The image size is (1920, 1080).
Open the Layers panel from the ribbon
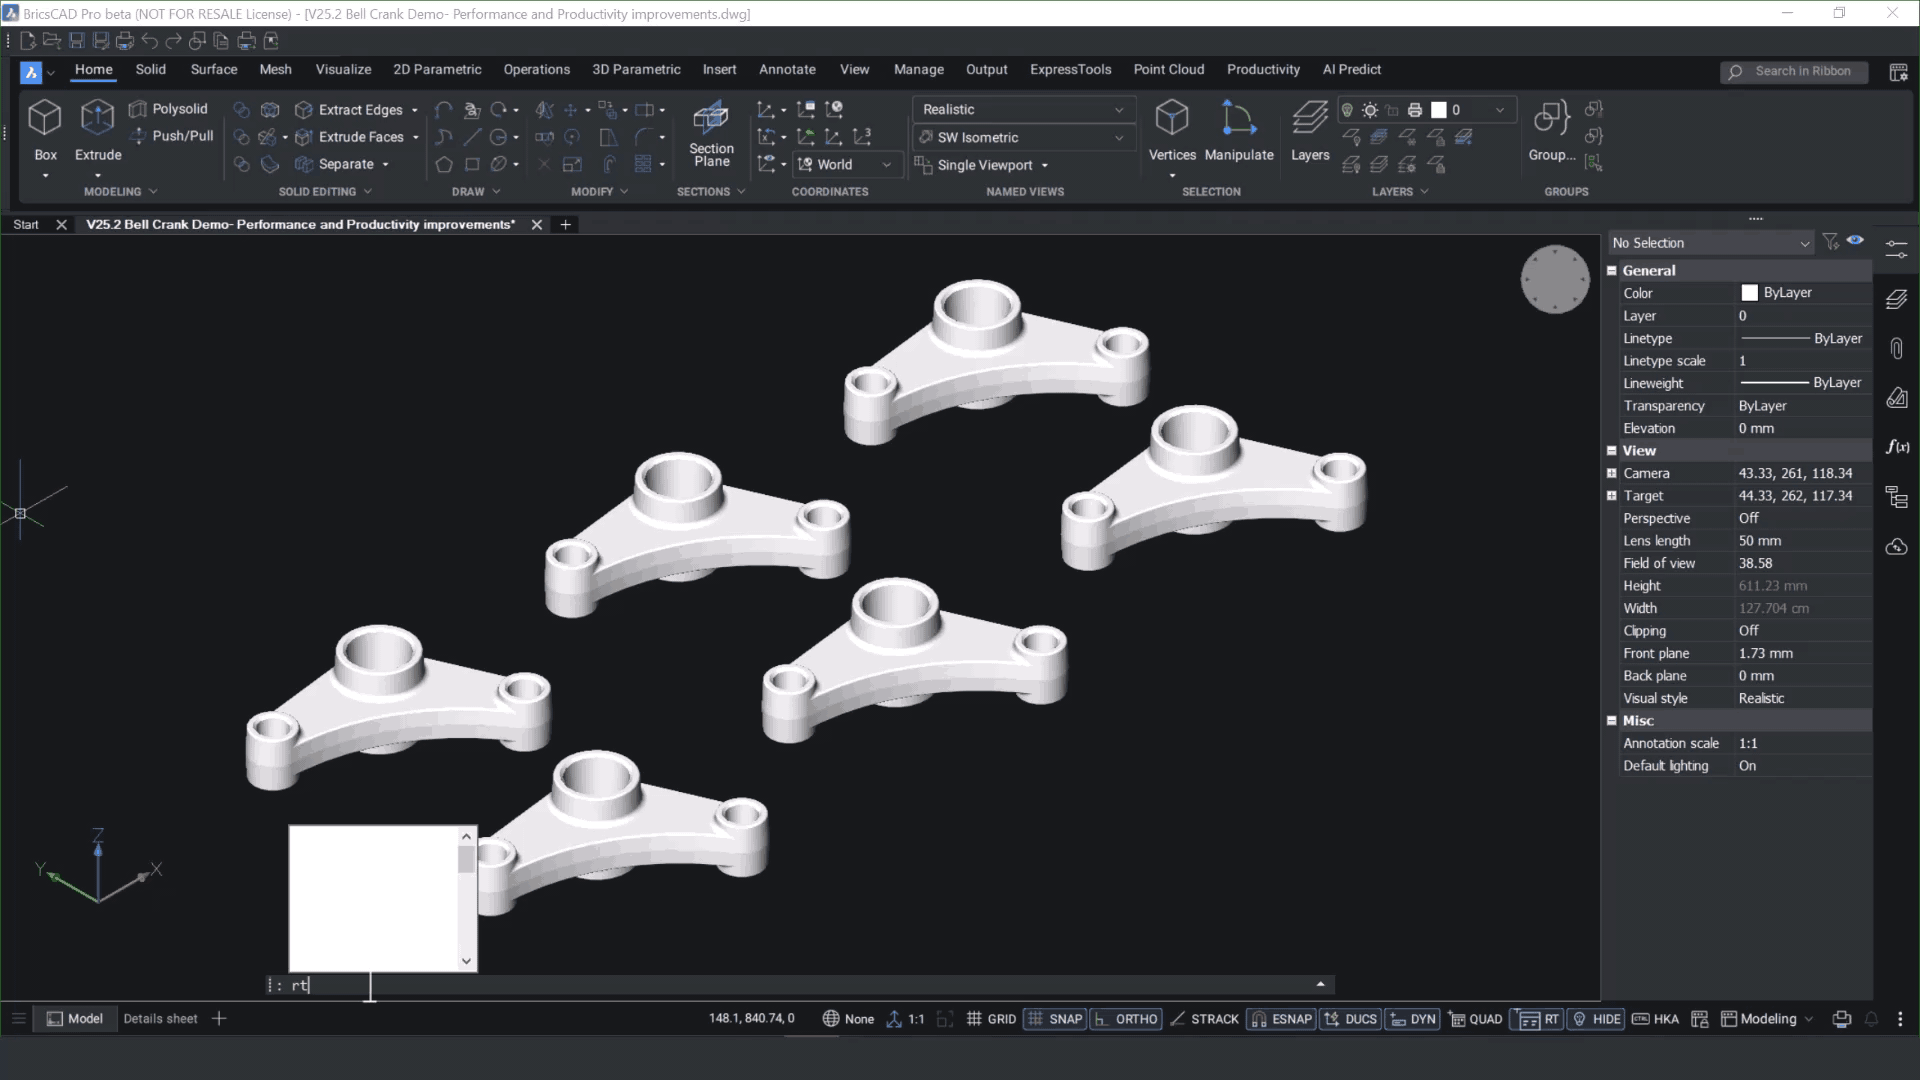pyautogui.click(x=1309, y=130)
